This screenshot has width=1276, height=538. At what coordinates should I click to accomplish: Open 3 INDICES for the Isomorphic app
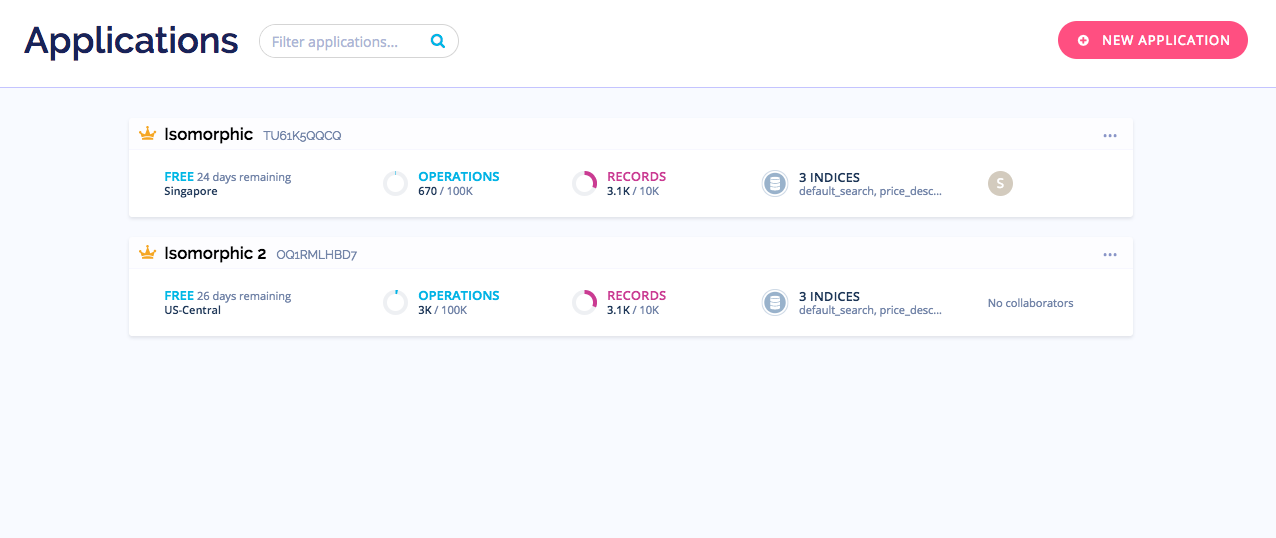tap(829, 177)
